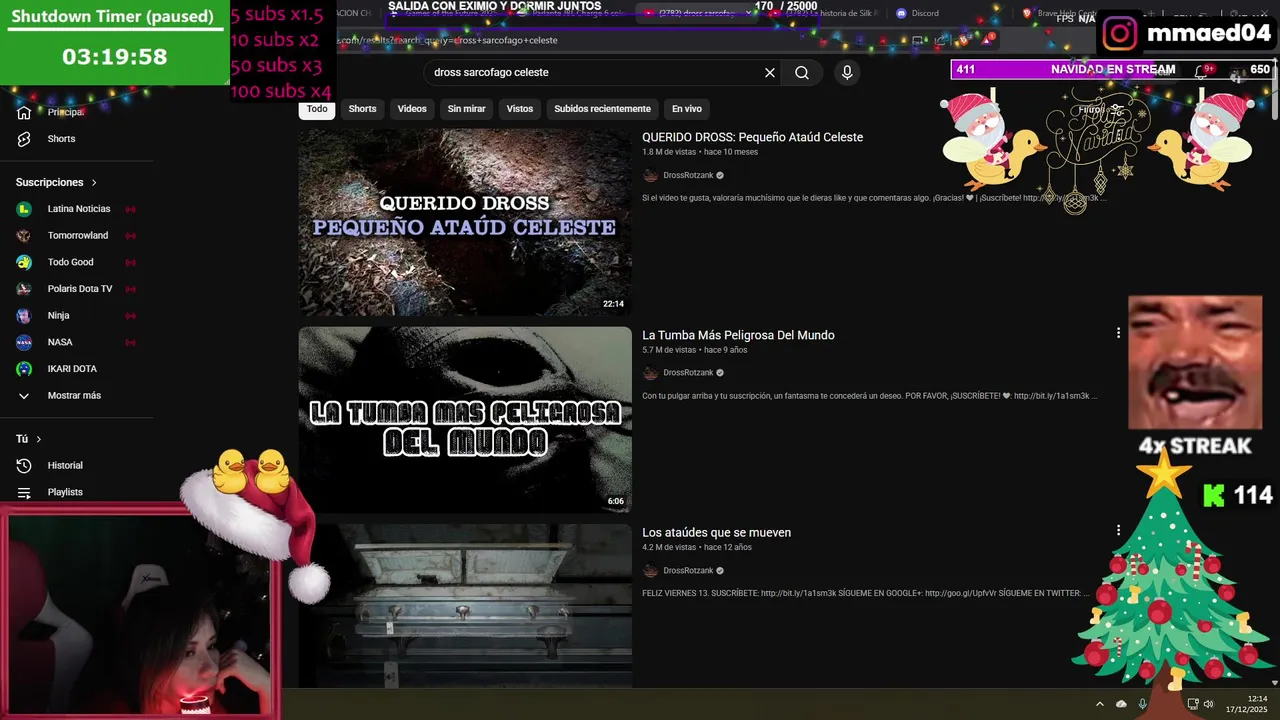The image size is (1280, 720).
Task: Open DrossRotzank channel name under La Tumba Más Peligrosa
Action: pyautogui.click(x=688, y=373)
